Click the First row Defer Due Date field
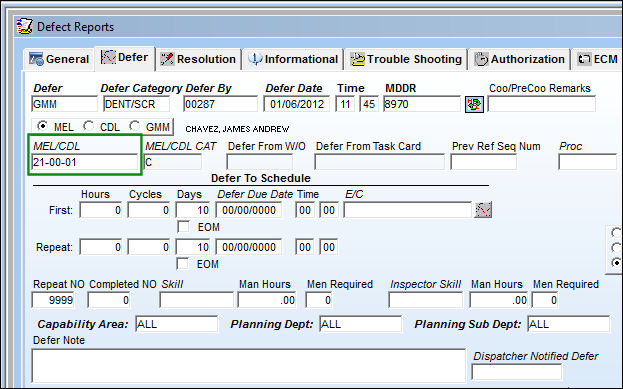The width and height of the screenshot is (623, 389). tap(249, 210)
